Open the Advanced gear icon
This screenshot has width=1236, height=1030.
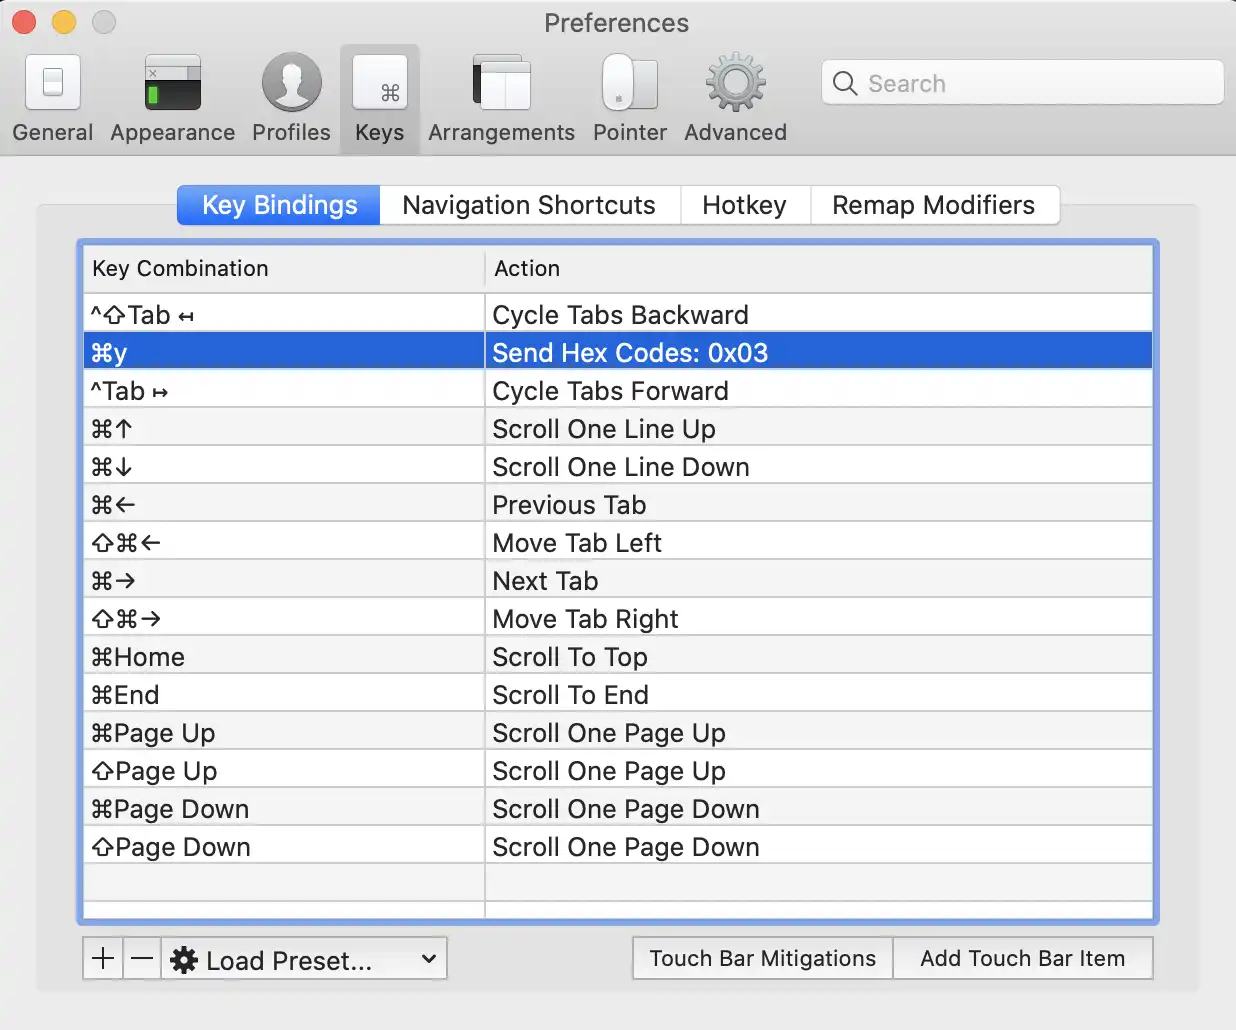(736, 82)
